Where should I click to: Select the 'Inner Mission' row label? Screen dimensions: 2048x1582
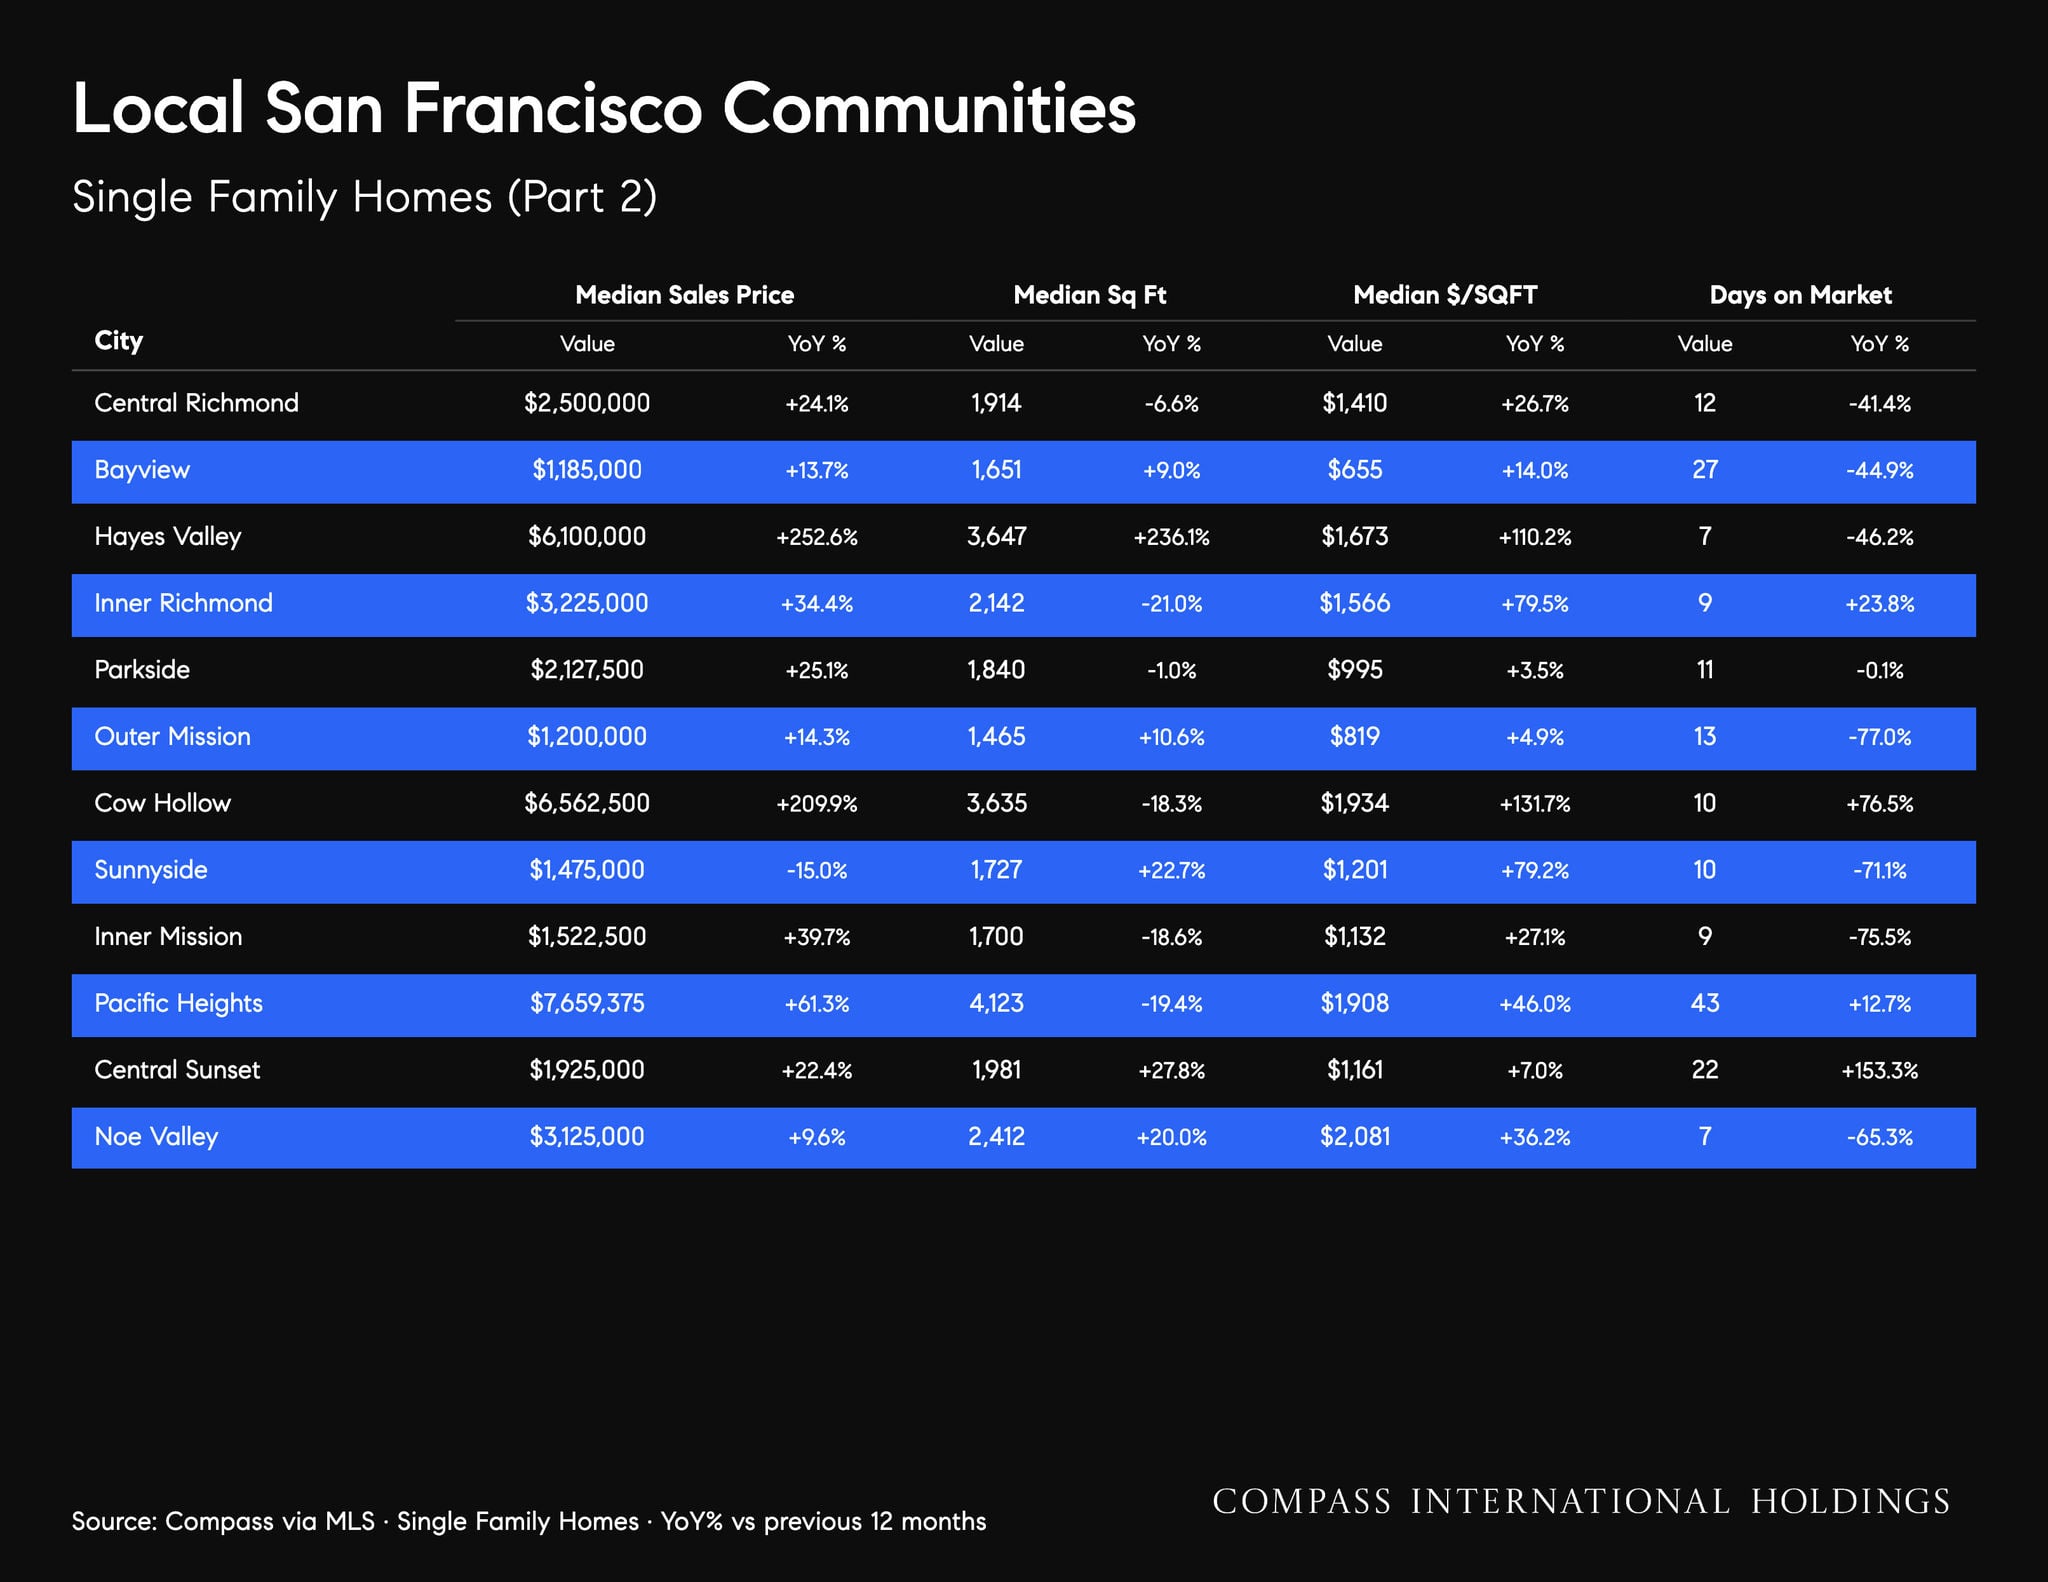168,937
